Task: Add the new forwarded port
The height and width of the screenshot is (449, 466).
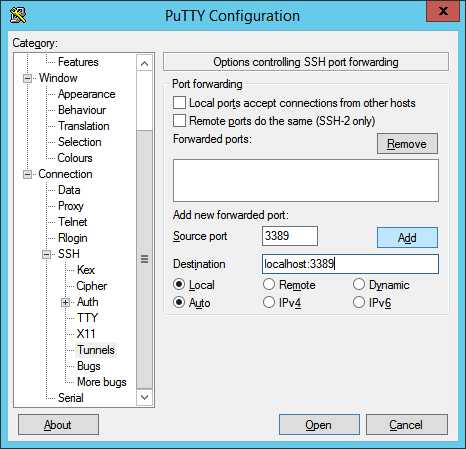Action: coord(407,237)
